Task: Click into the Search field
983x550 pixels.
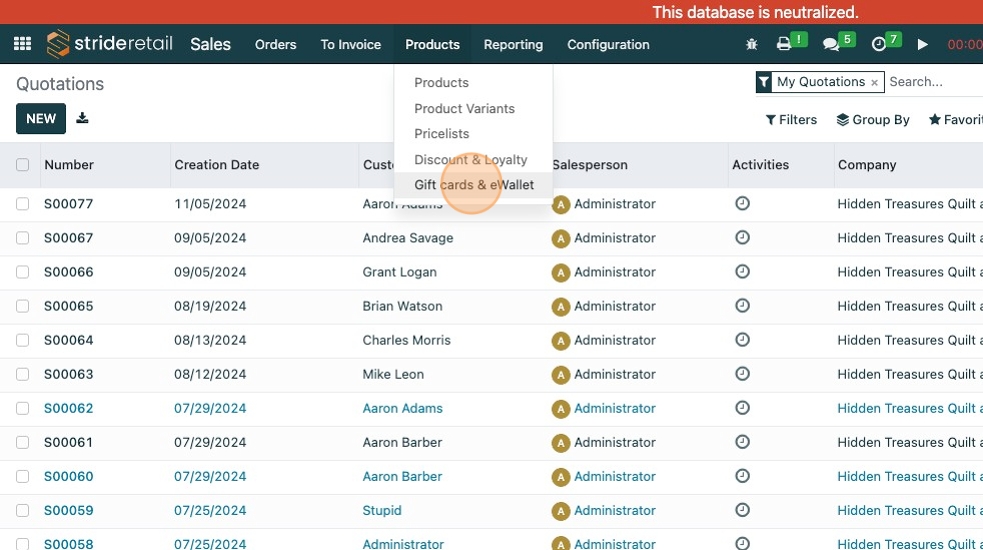Action: [930, 82]
